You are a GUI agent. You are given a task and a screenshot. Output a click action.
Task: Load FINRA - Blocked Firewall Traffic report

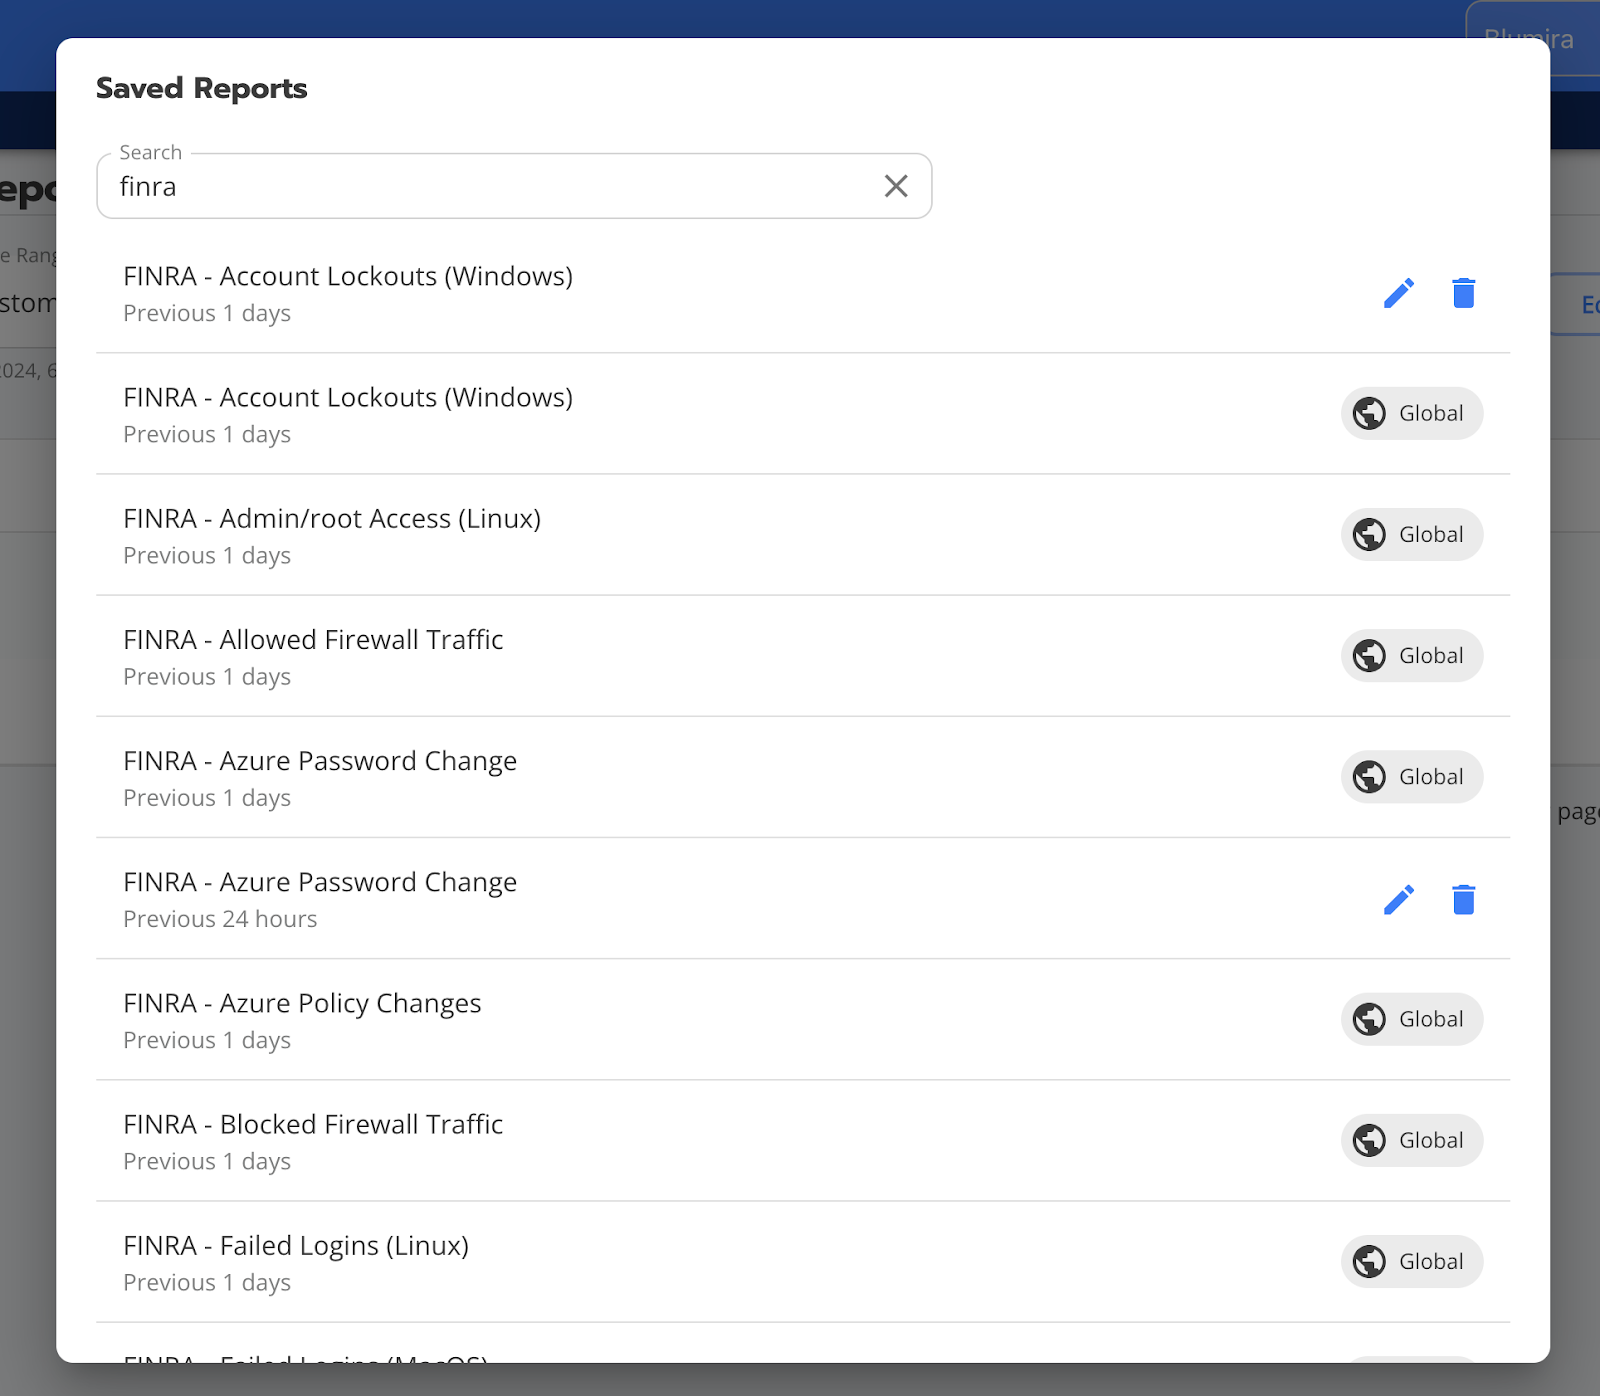pos(313,1125)
